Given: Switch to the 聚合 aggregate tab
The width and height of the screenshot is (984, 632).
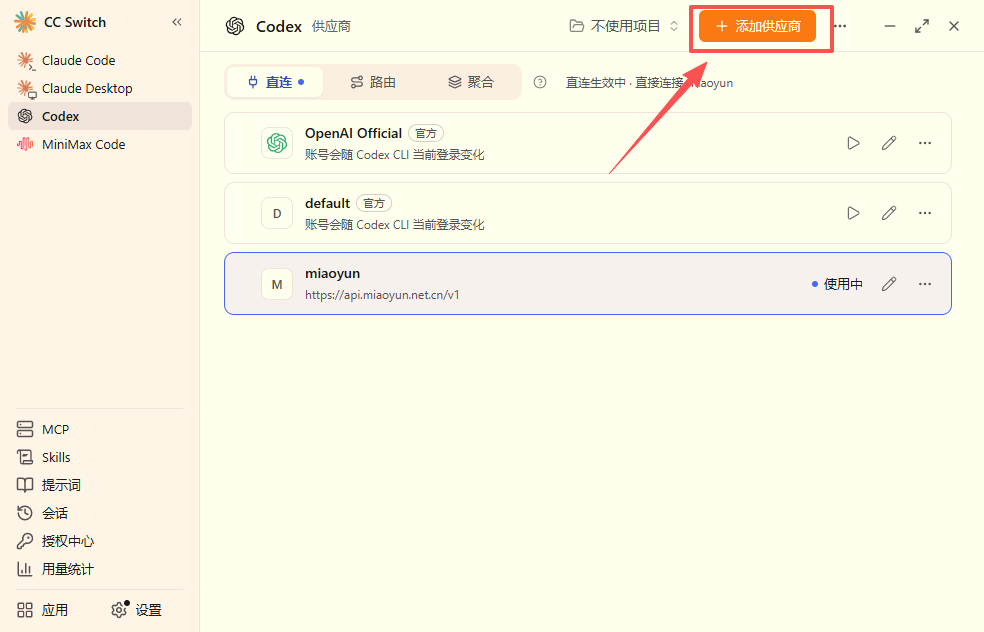Looking at the screenshot, I should [471, 82].
